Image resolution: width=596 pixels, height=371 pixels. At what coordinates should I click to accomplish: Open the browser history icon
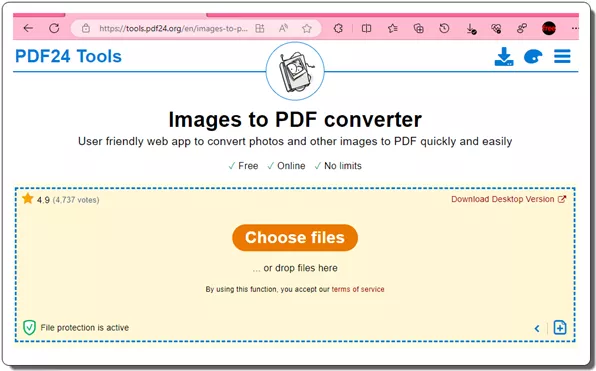[444, 29]
